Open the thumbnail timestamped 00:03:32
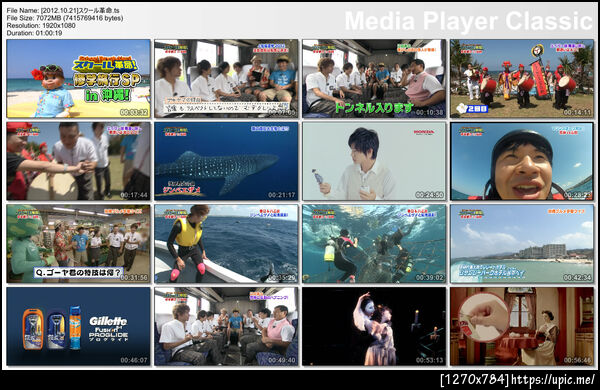600x390 pixels. [x=78, y=78]
